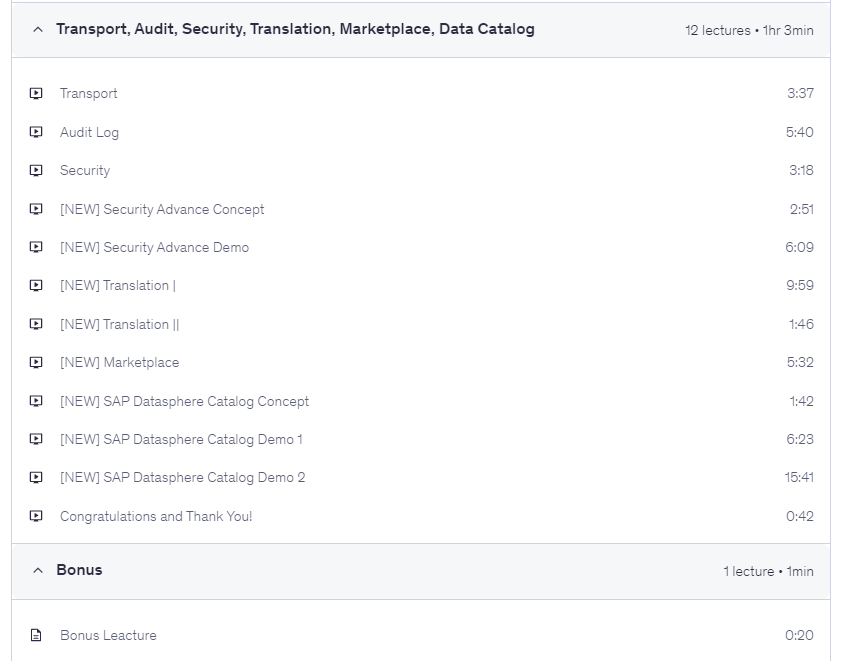The image size is (851, 661).
Task: Click video icon for Catalog Demo 2
Action: (37, 478)
